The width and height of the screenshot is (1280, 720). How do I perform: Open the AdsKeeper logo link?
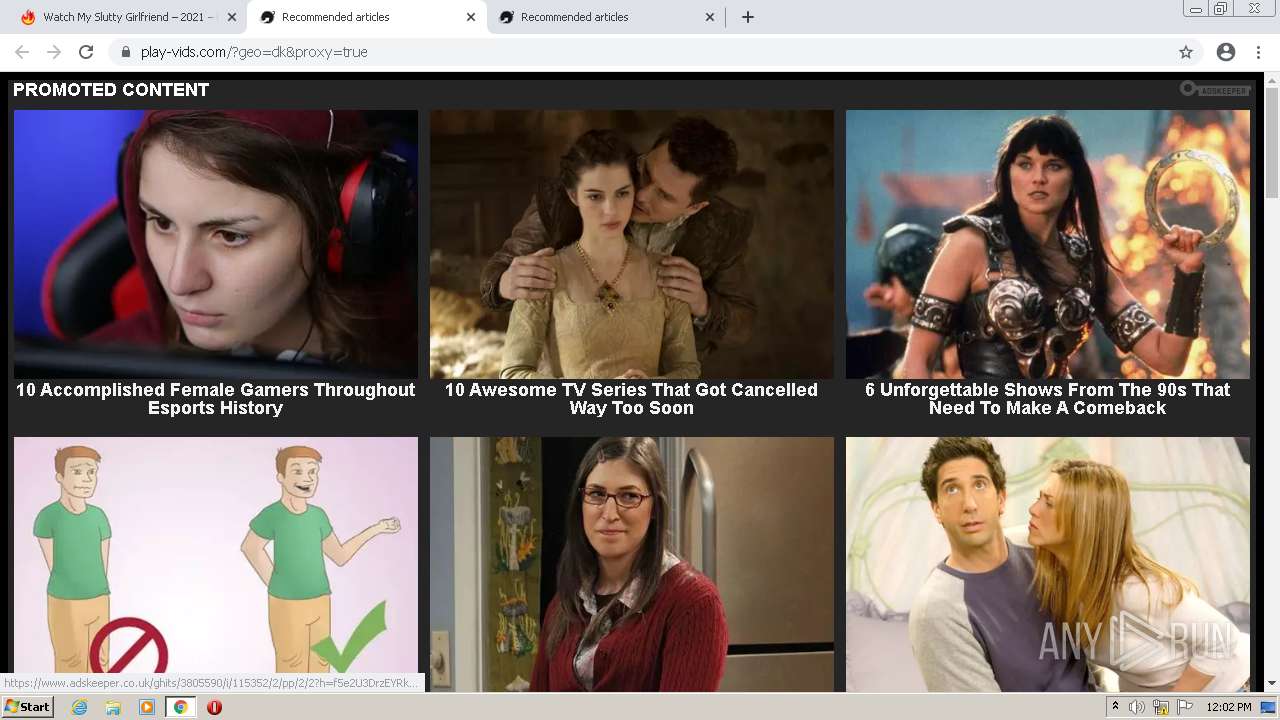coord(1215,90)
